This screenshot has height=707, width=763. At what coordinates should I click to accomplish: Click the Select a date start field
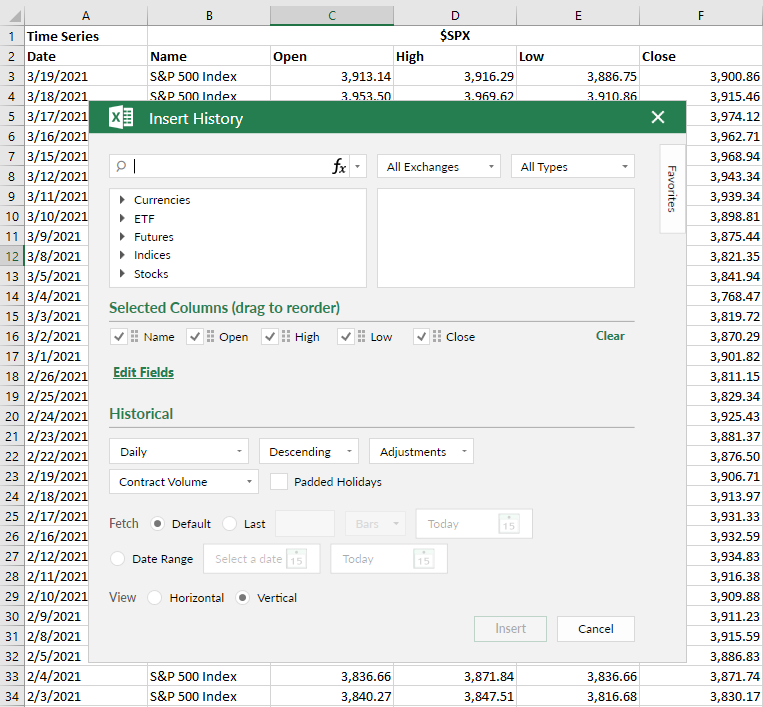pyautogui.click(x=262, y=559)
